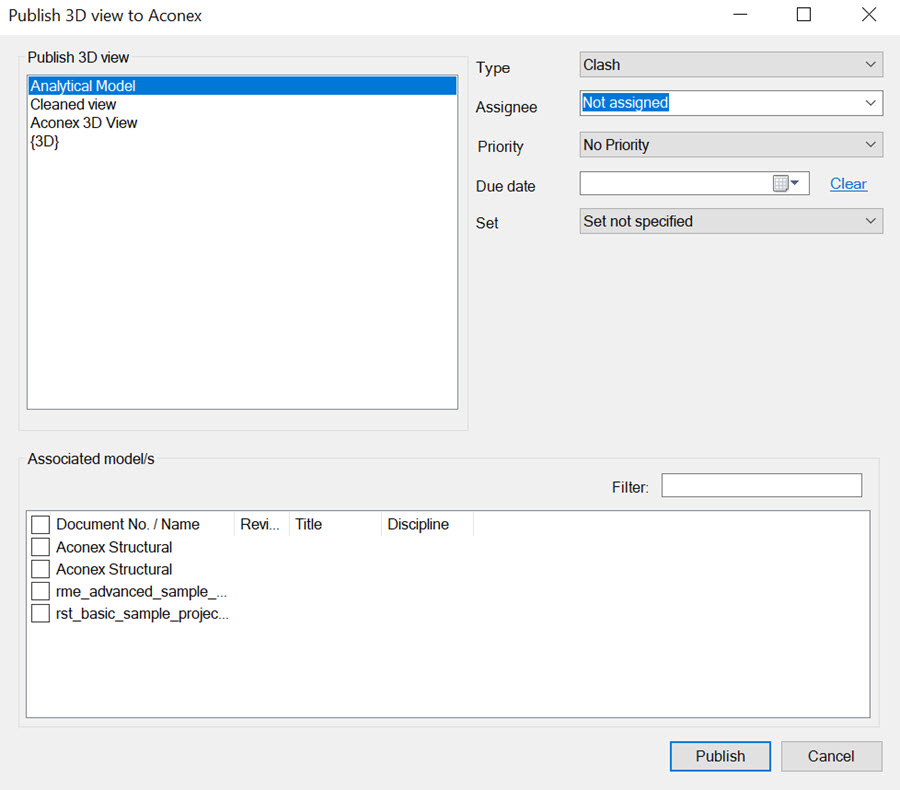Click the Filter input field

[761, 485]
